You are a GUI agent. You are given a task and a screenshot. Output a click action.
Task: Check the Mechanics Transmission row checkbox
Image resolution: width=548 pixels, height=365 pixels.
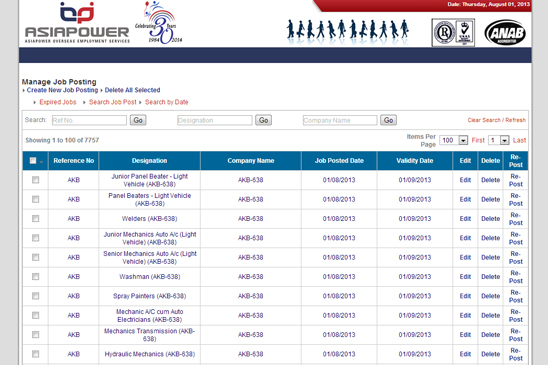35,335
